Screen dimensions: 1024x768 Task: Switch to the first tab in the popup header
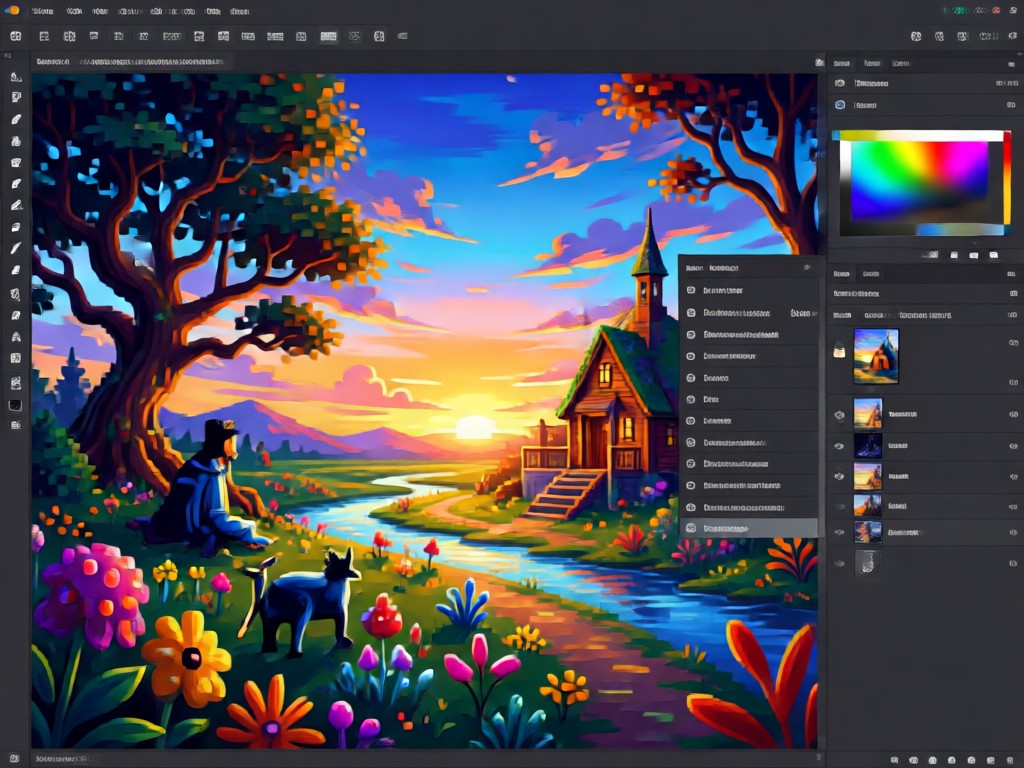(694, 268)
